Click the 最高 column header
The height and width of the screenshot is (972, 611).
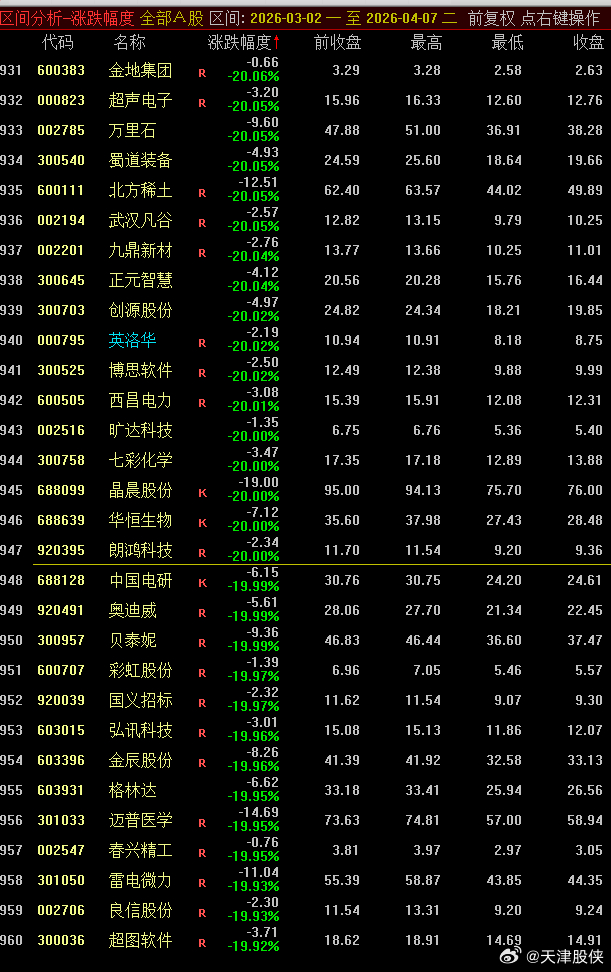pyautogui.click(x=426, y=43)
